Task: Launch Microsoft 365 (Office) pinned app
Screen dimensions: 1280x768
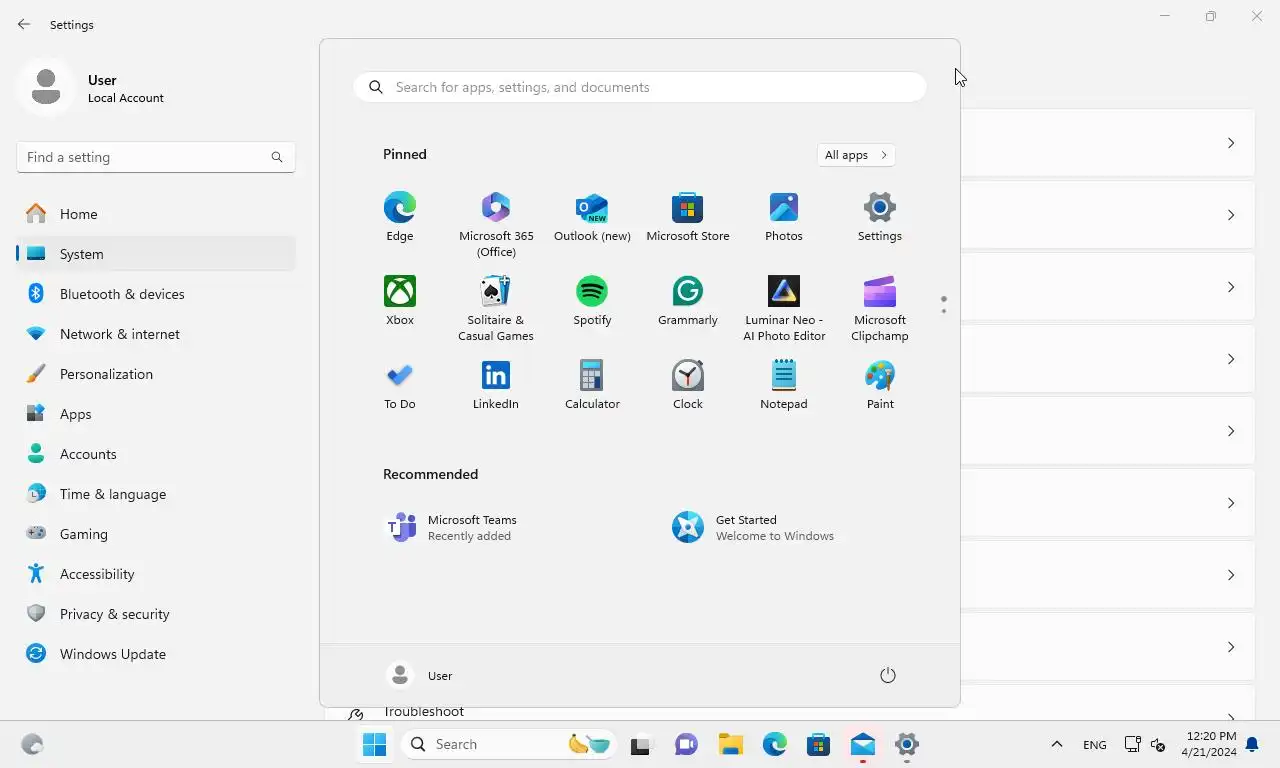Action: [496, 225]
